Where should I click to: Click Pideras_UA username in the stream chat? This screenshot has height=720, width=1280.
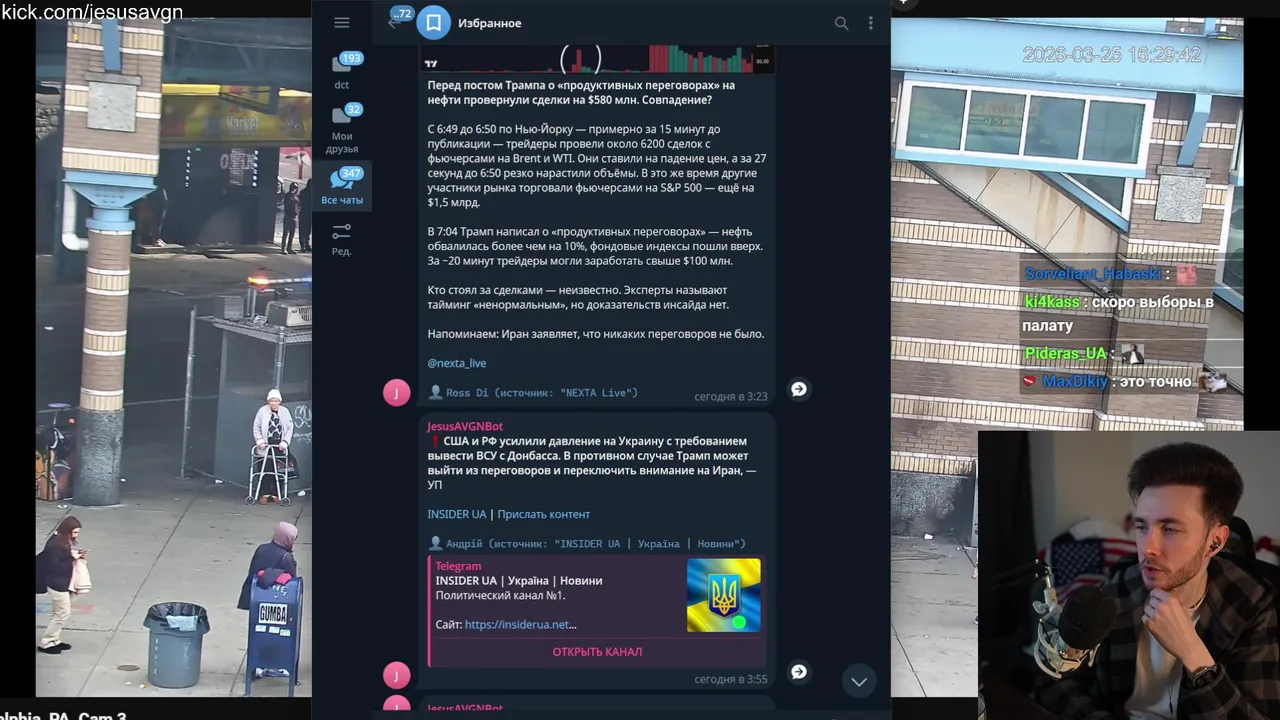1066,354
